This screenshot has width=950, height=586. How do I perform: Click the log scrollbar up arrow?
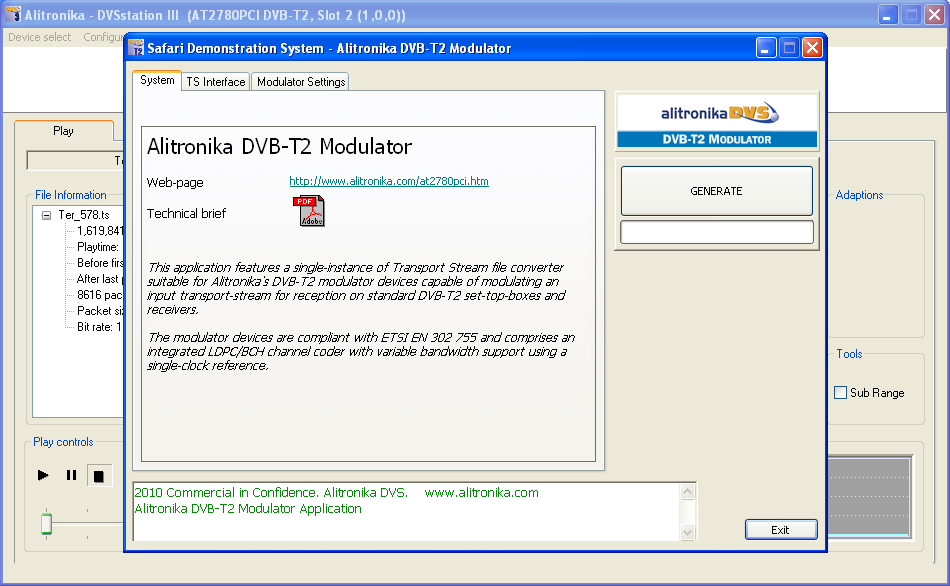(687, 491)
